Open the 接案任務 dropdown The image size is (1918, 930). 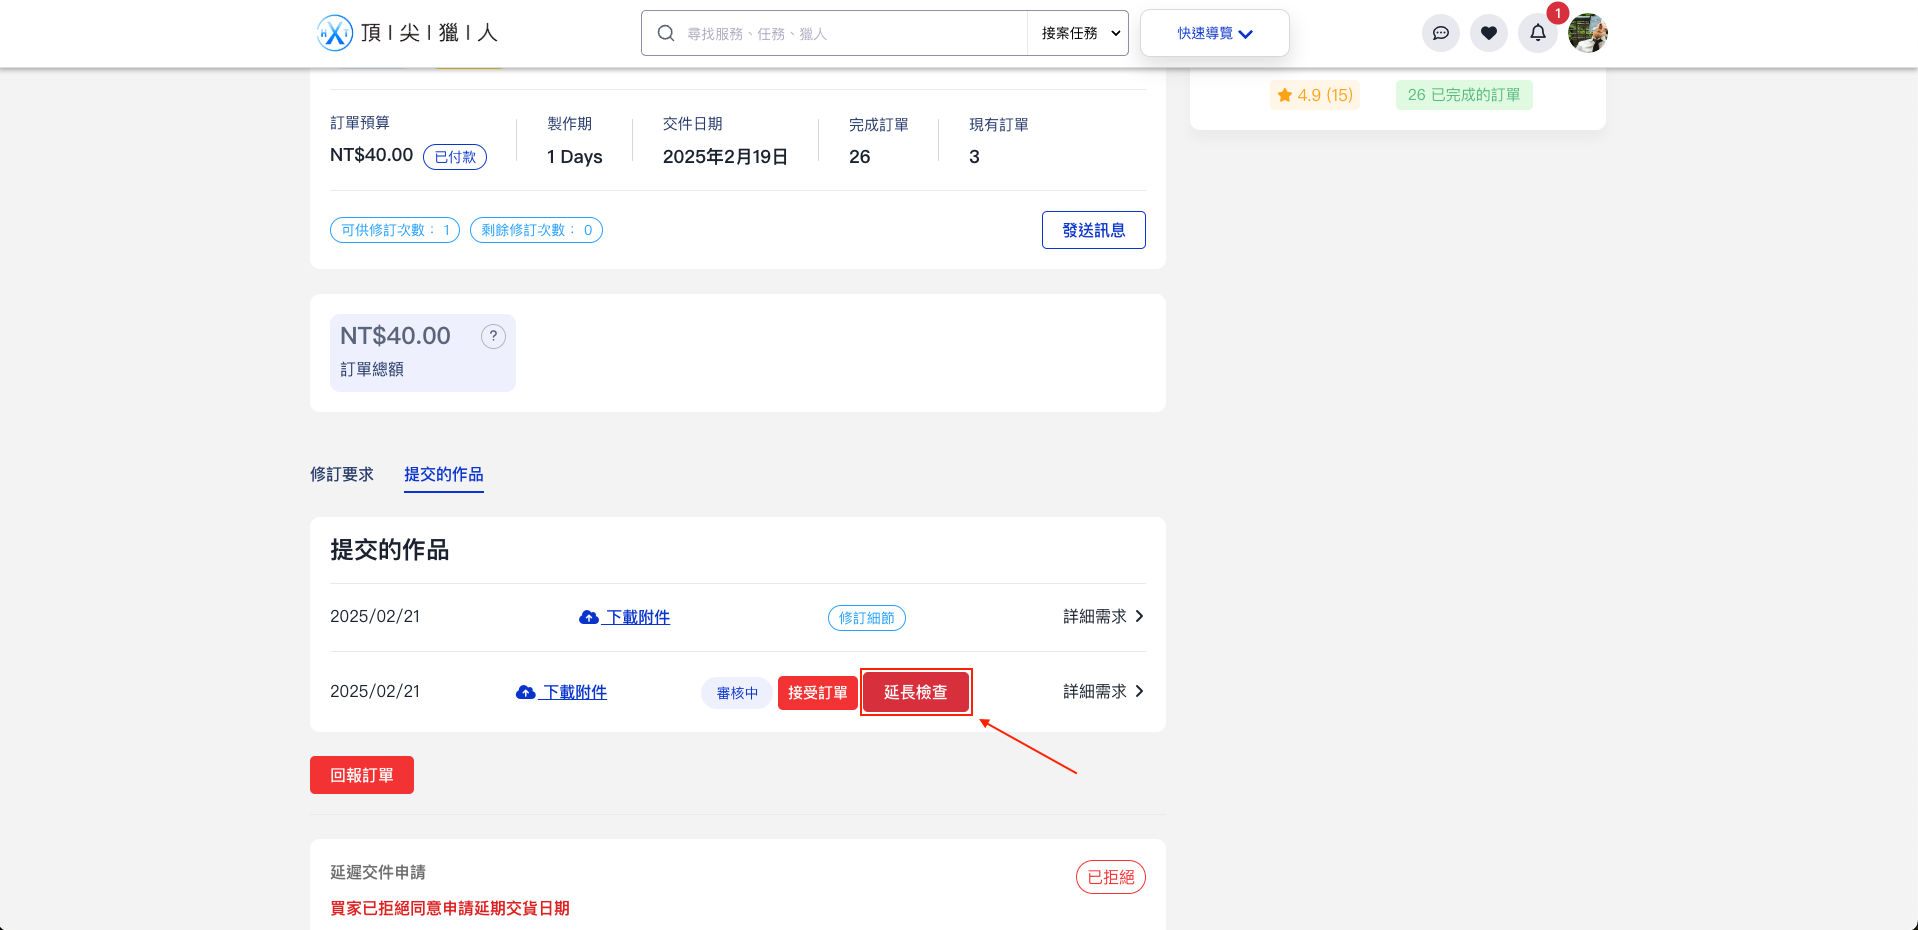pos(1077,32)
